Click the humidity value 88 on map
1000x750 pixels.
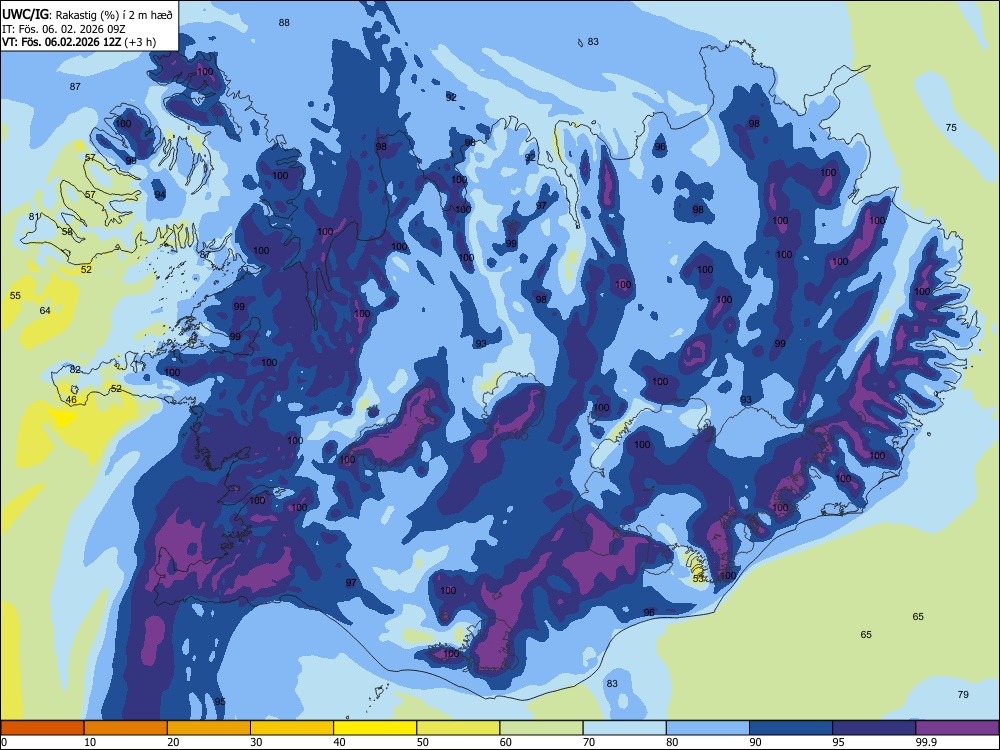point(284,23)
